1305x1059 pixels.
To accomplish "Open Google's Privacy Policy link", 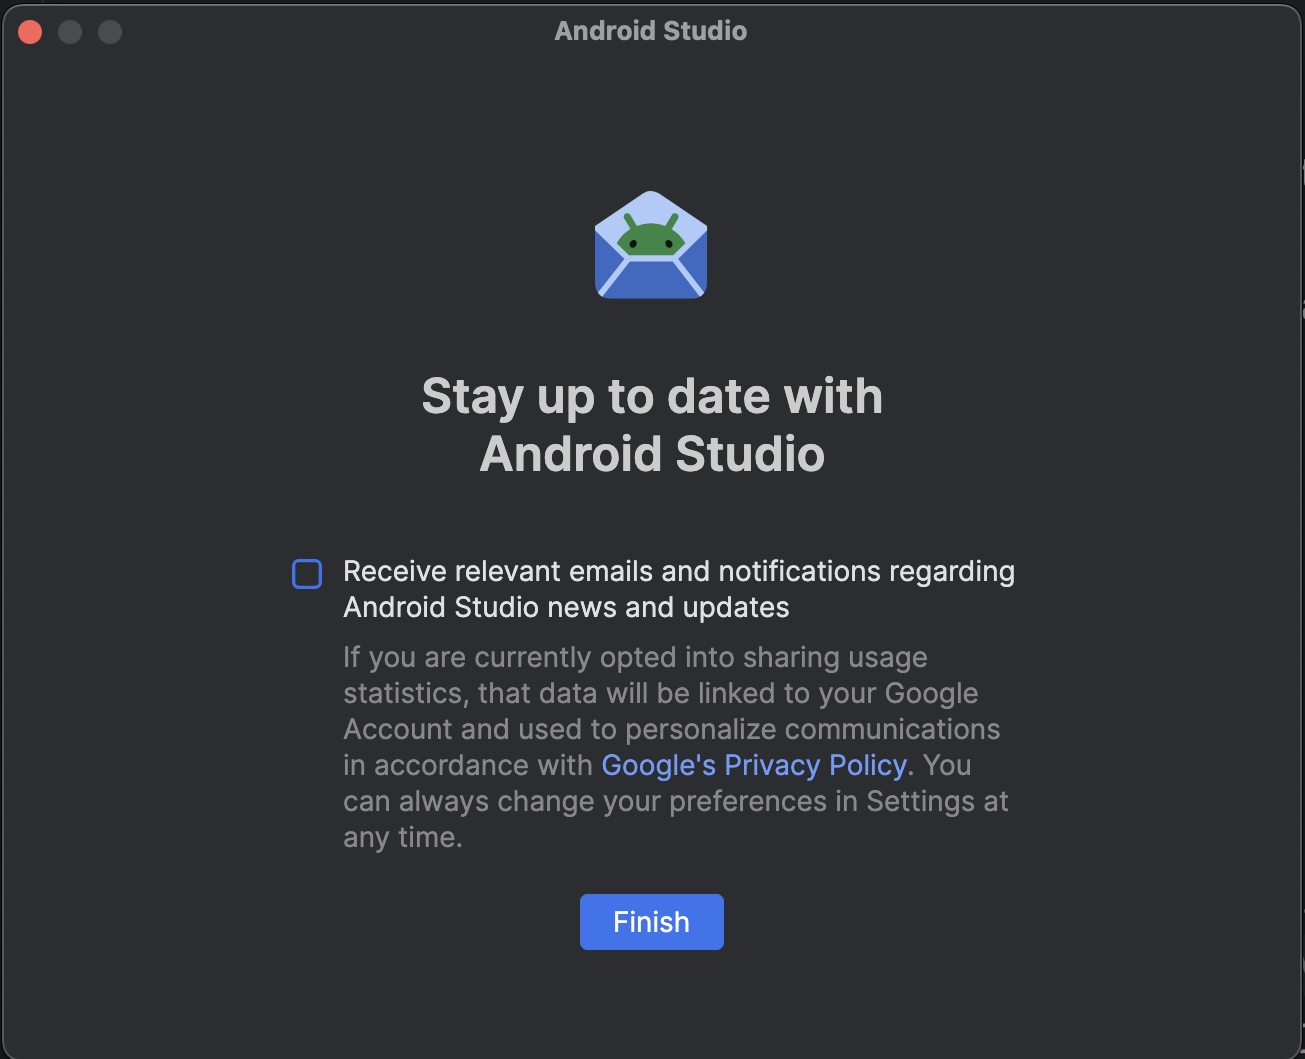I will click(x=753, y=765).
